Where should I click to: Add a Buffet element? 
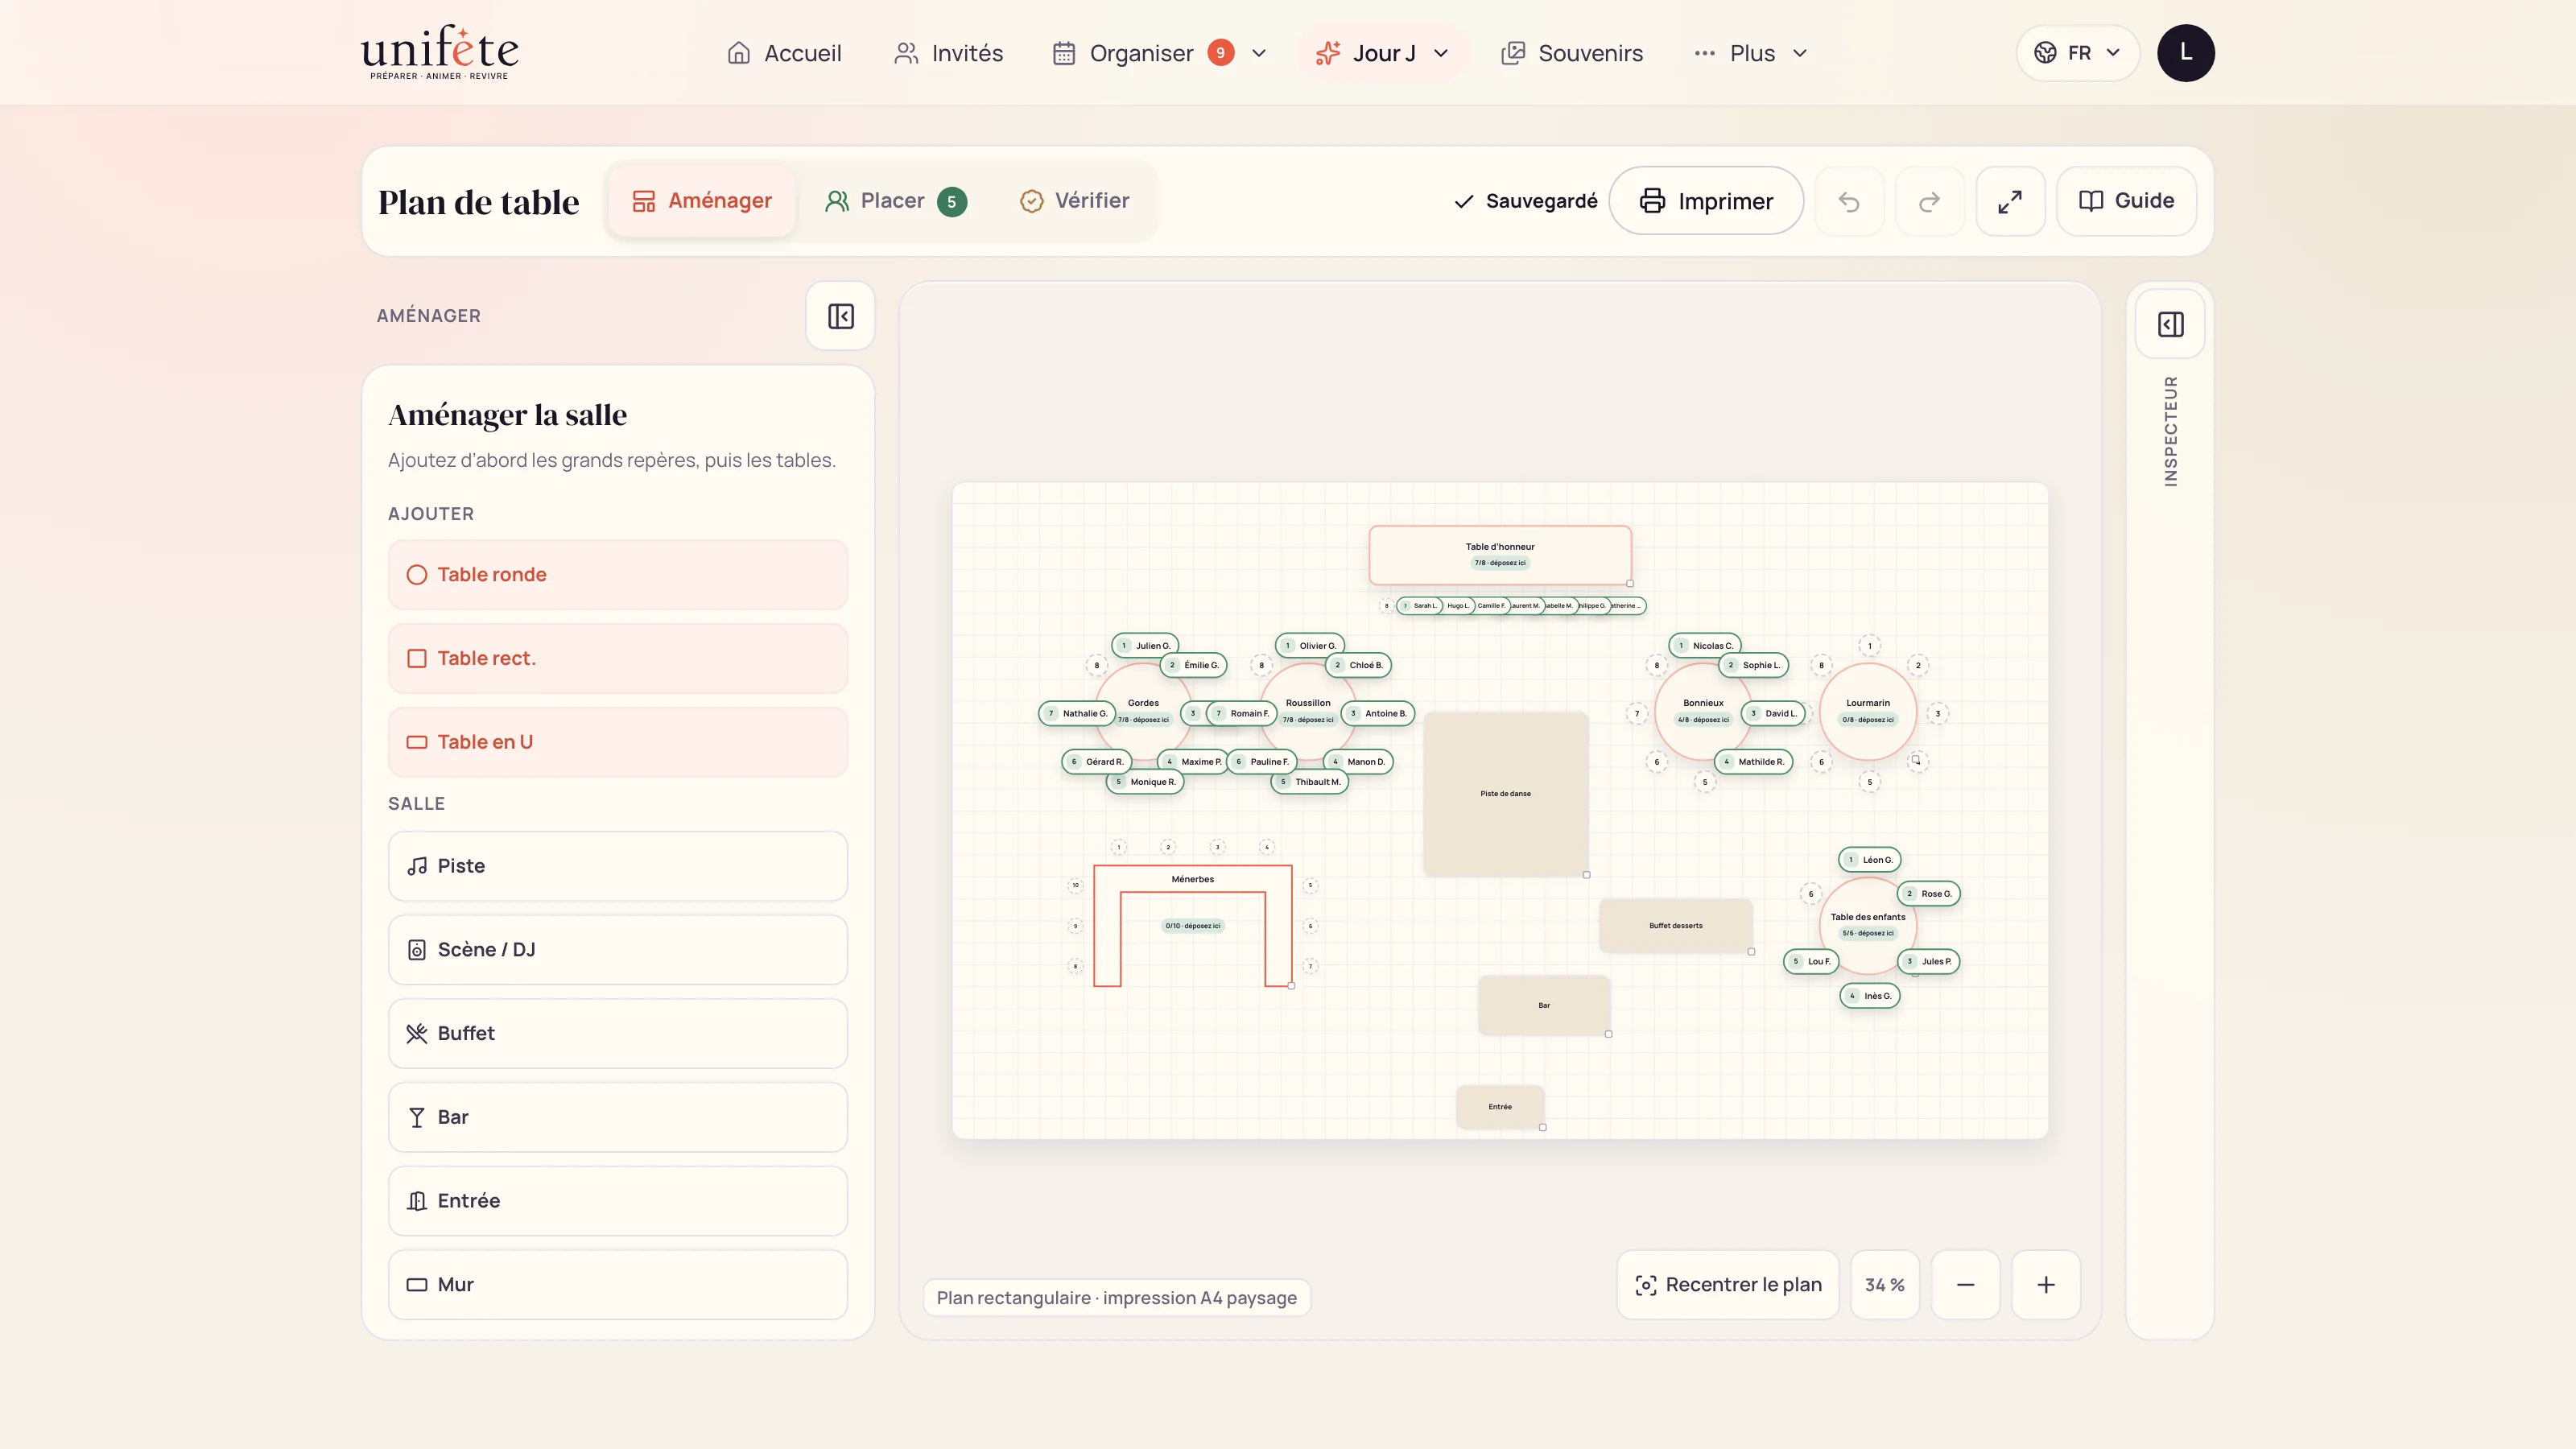617,1033
